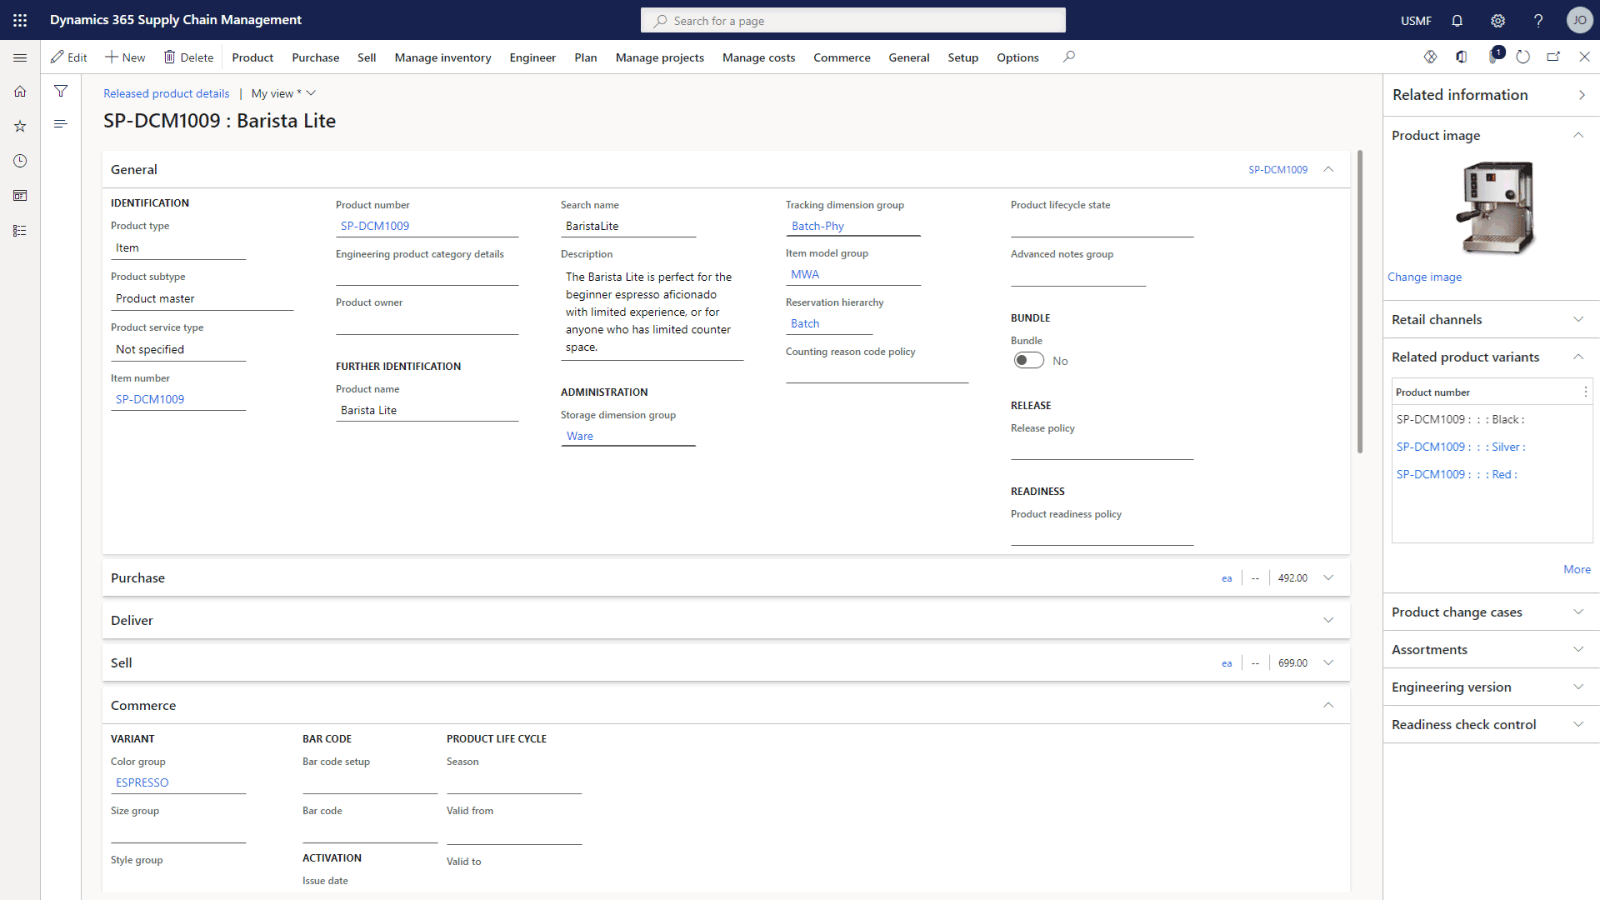The image size is (1600, 900).
Task: Click the Recent clock icon
Action: (x=20, y=161)
